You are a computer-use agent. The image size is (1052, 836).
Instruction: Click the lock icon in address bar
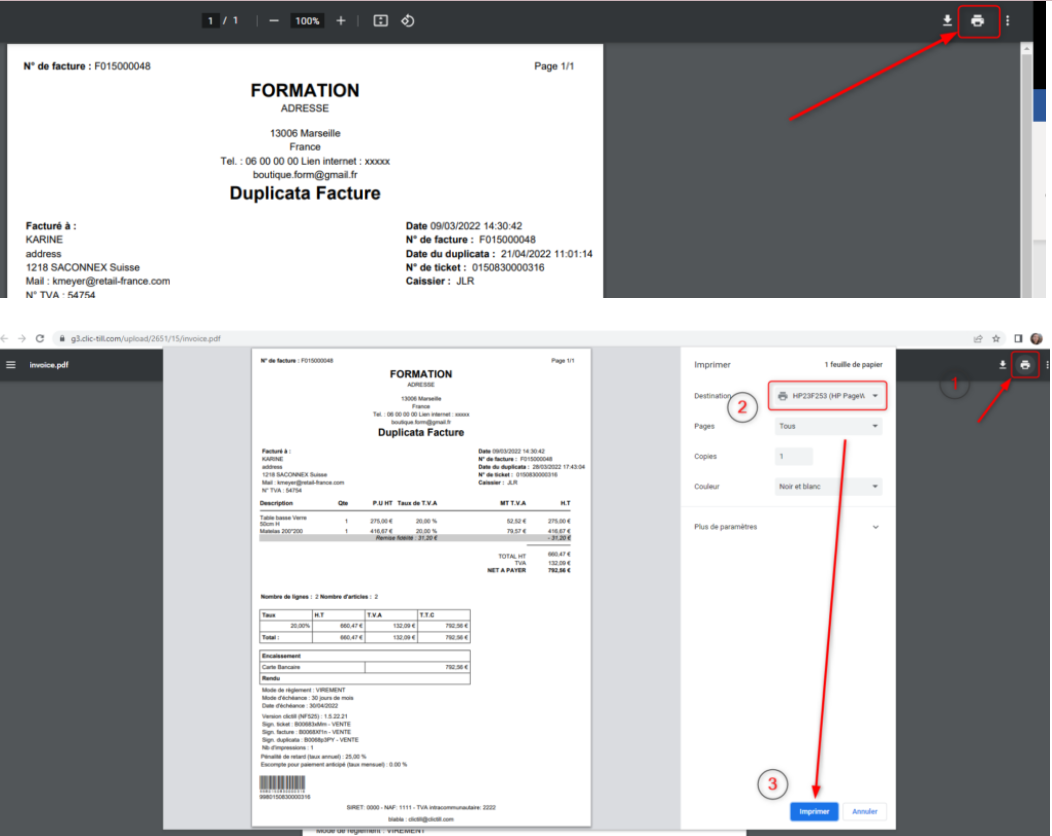(62, 339)
